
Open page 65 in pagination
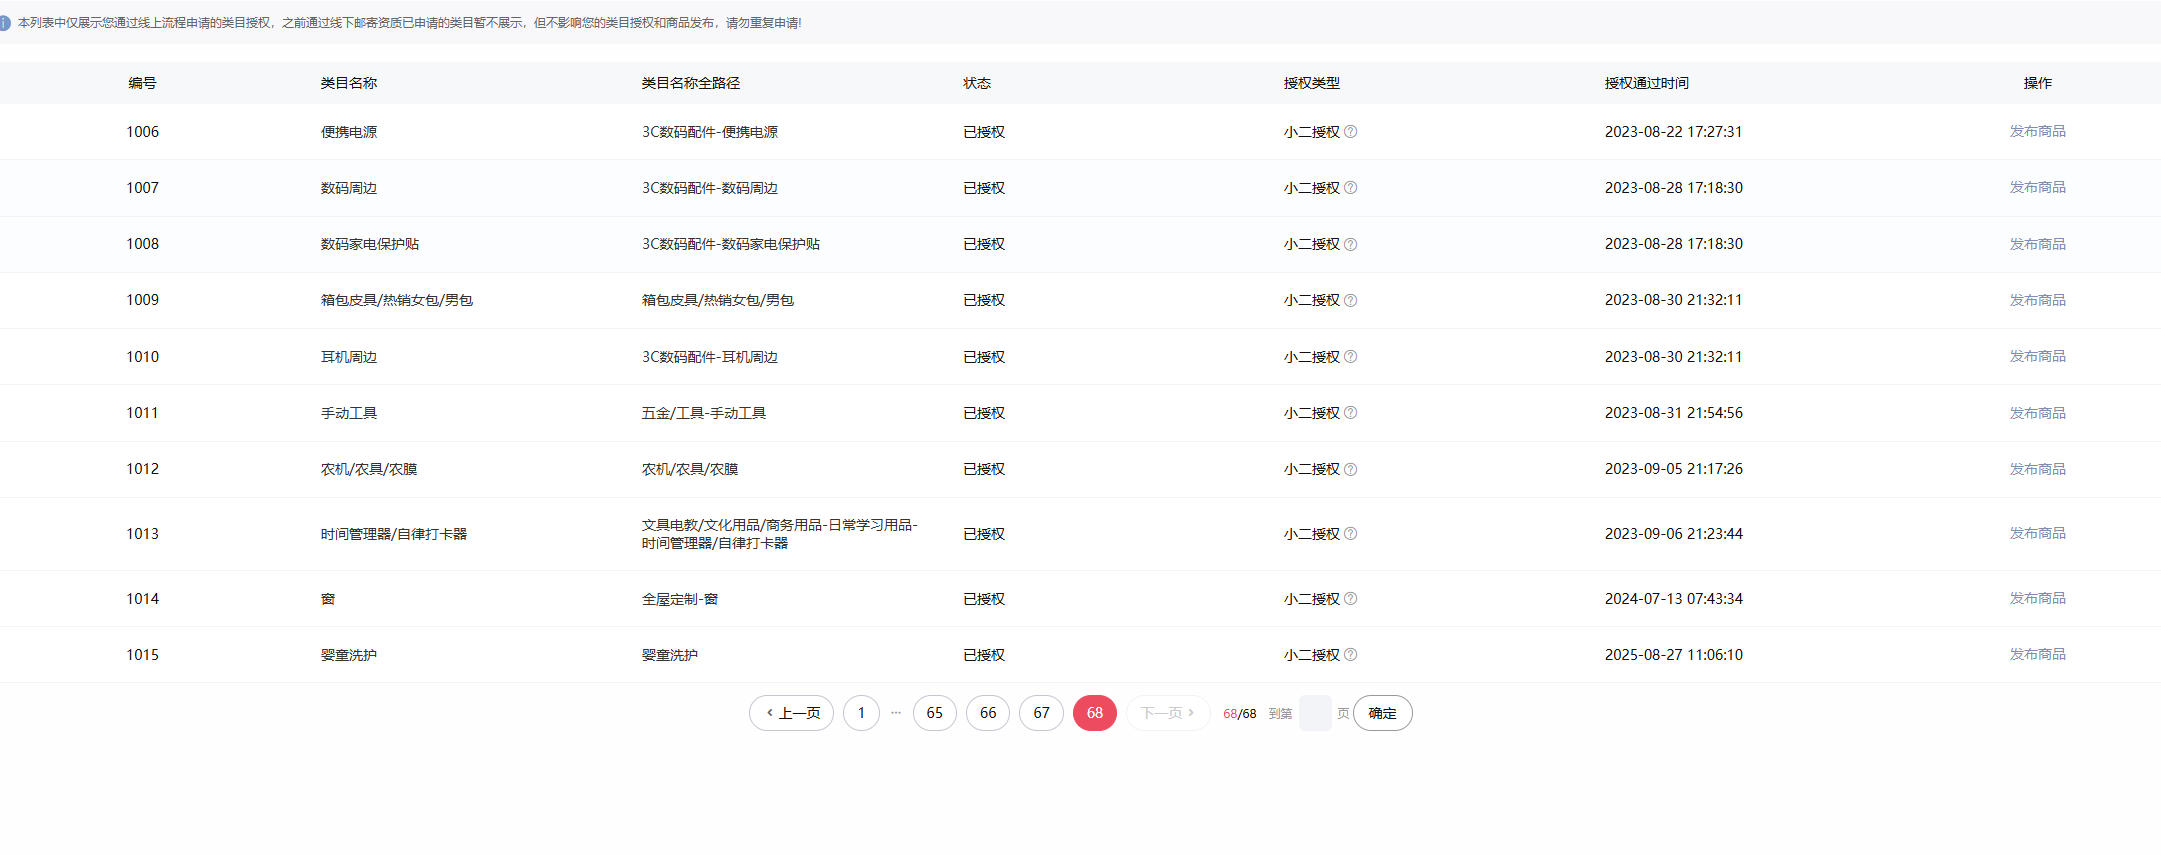tap(934, 713)
